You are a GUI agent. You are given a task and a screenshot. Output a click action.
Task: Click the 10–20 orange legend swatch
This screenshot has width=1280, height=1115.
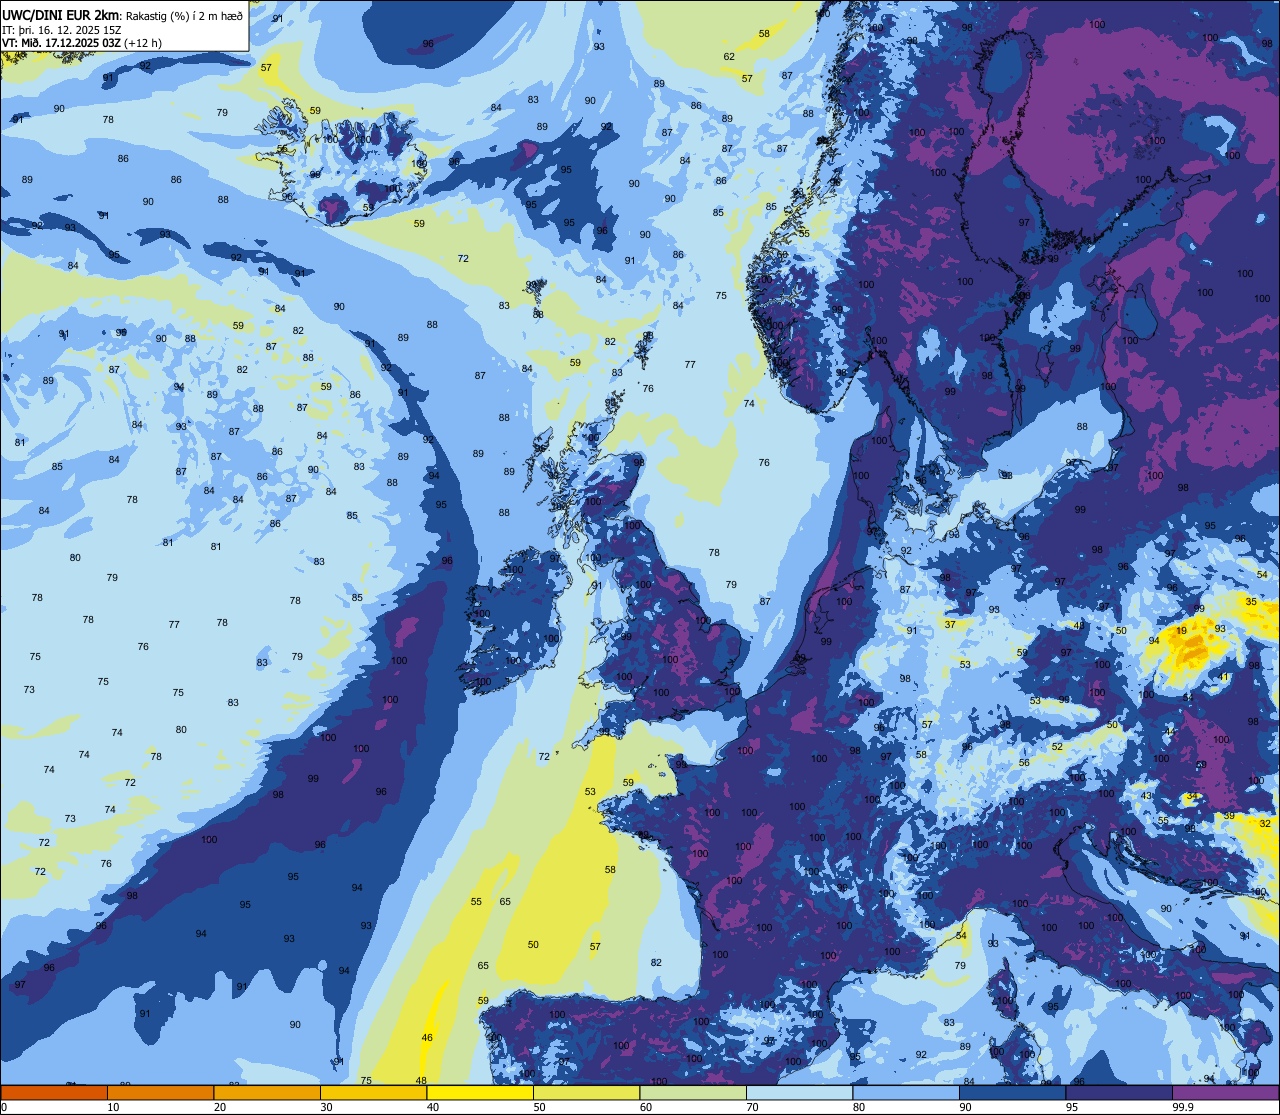coord(160,1092)
